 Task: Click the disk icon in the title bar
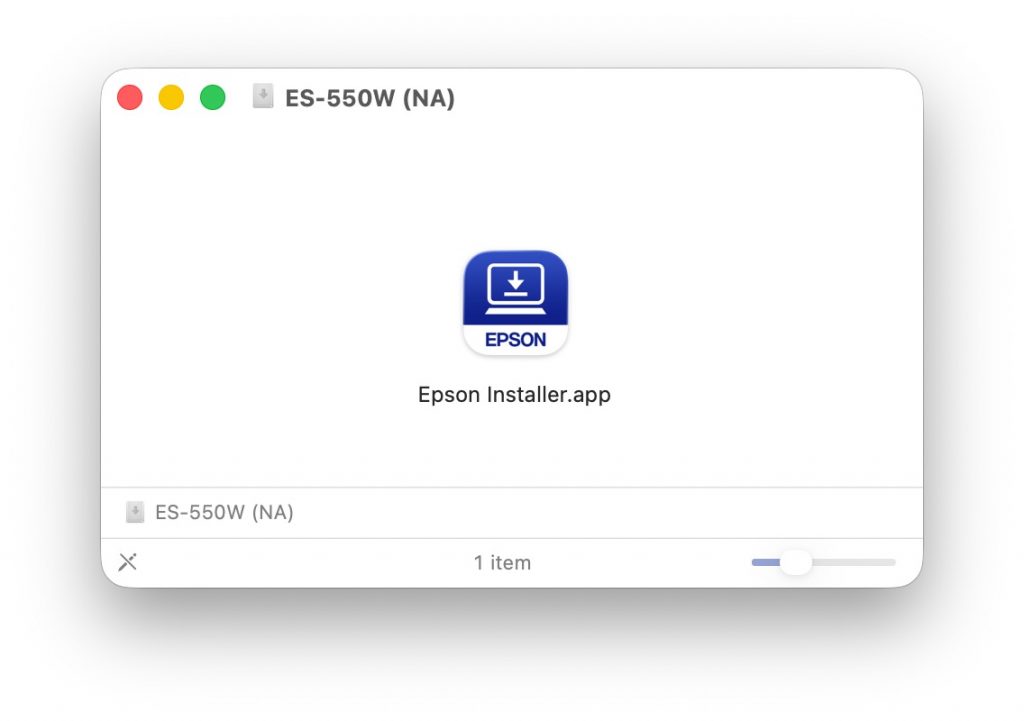pos(263,97)
